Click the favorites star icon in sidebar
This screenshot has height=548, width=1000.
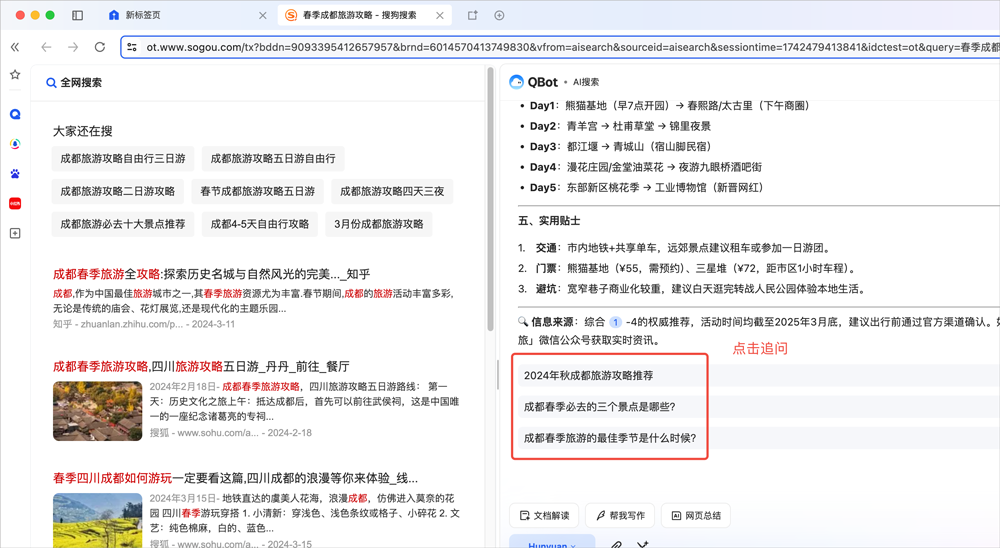pos(15,75)
